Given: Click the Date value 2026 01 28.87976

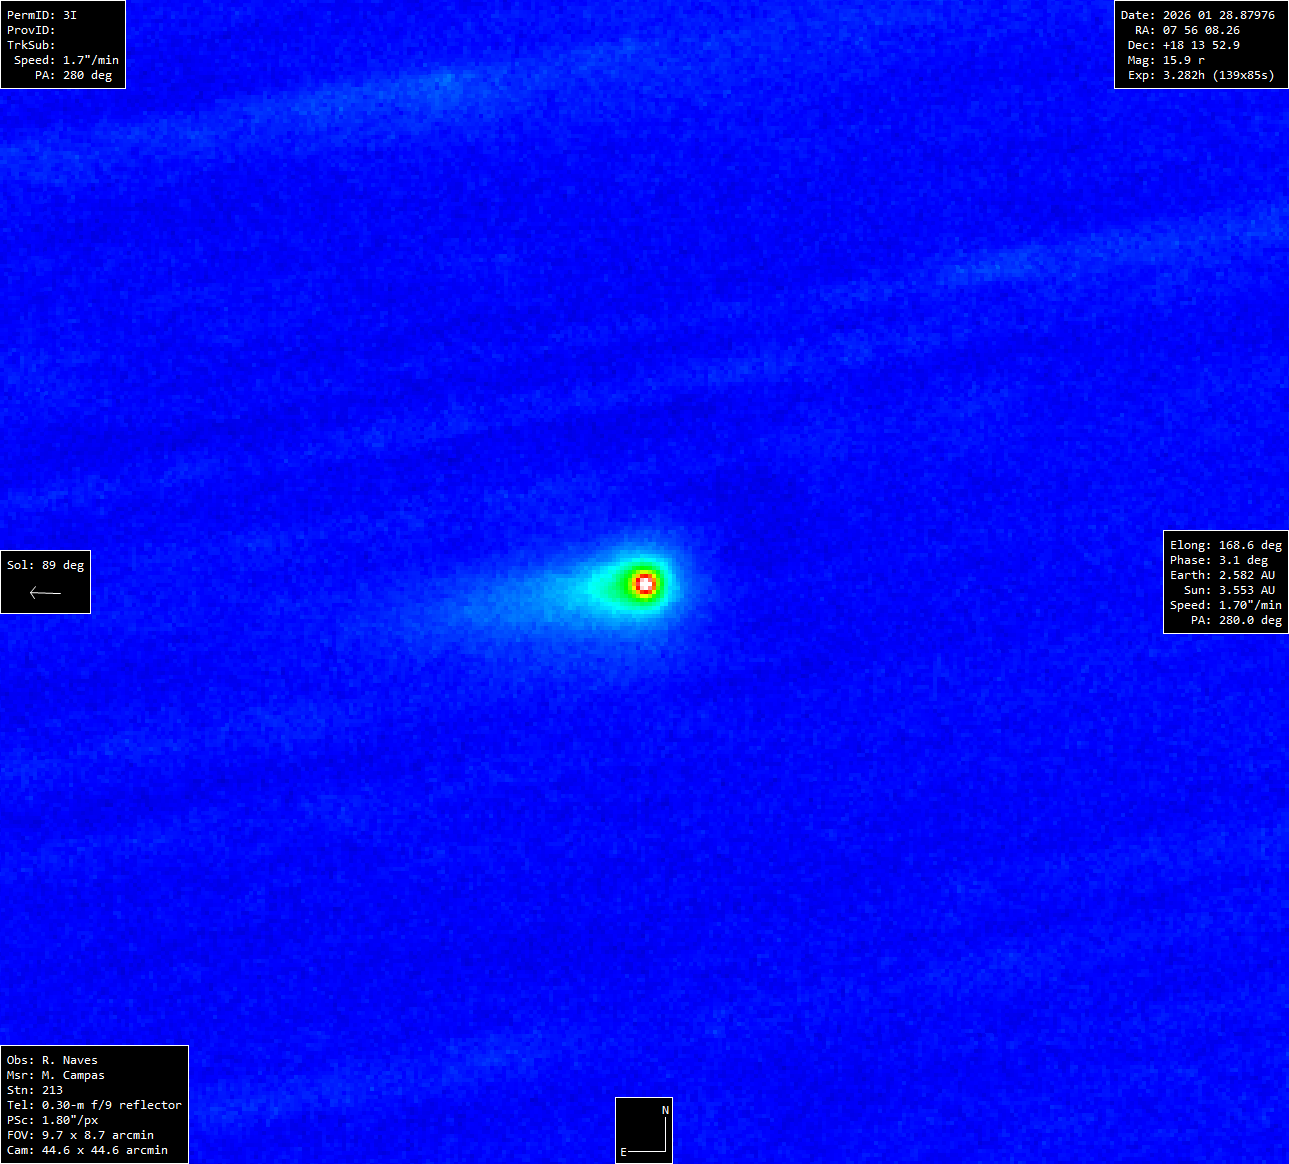Looking at the screenshot, I should (1218, 15).
